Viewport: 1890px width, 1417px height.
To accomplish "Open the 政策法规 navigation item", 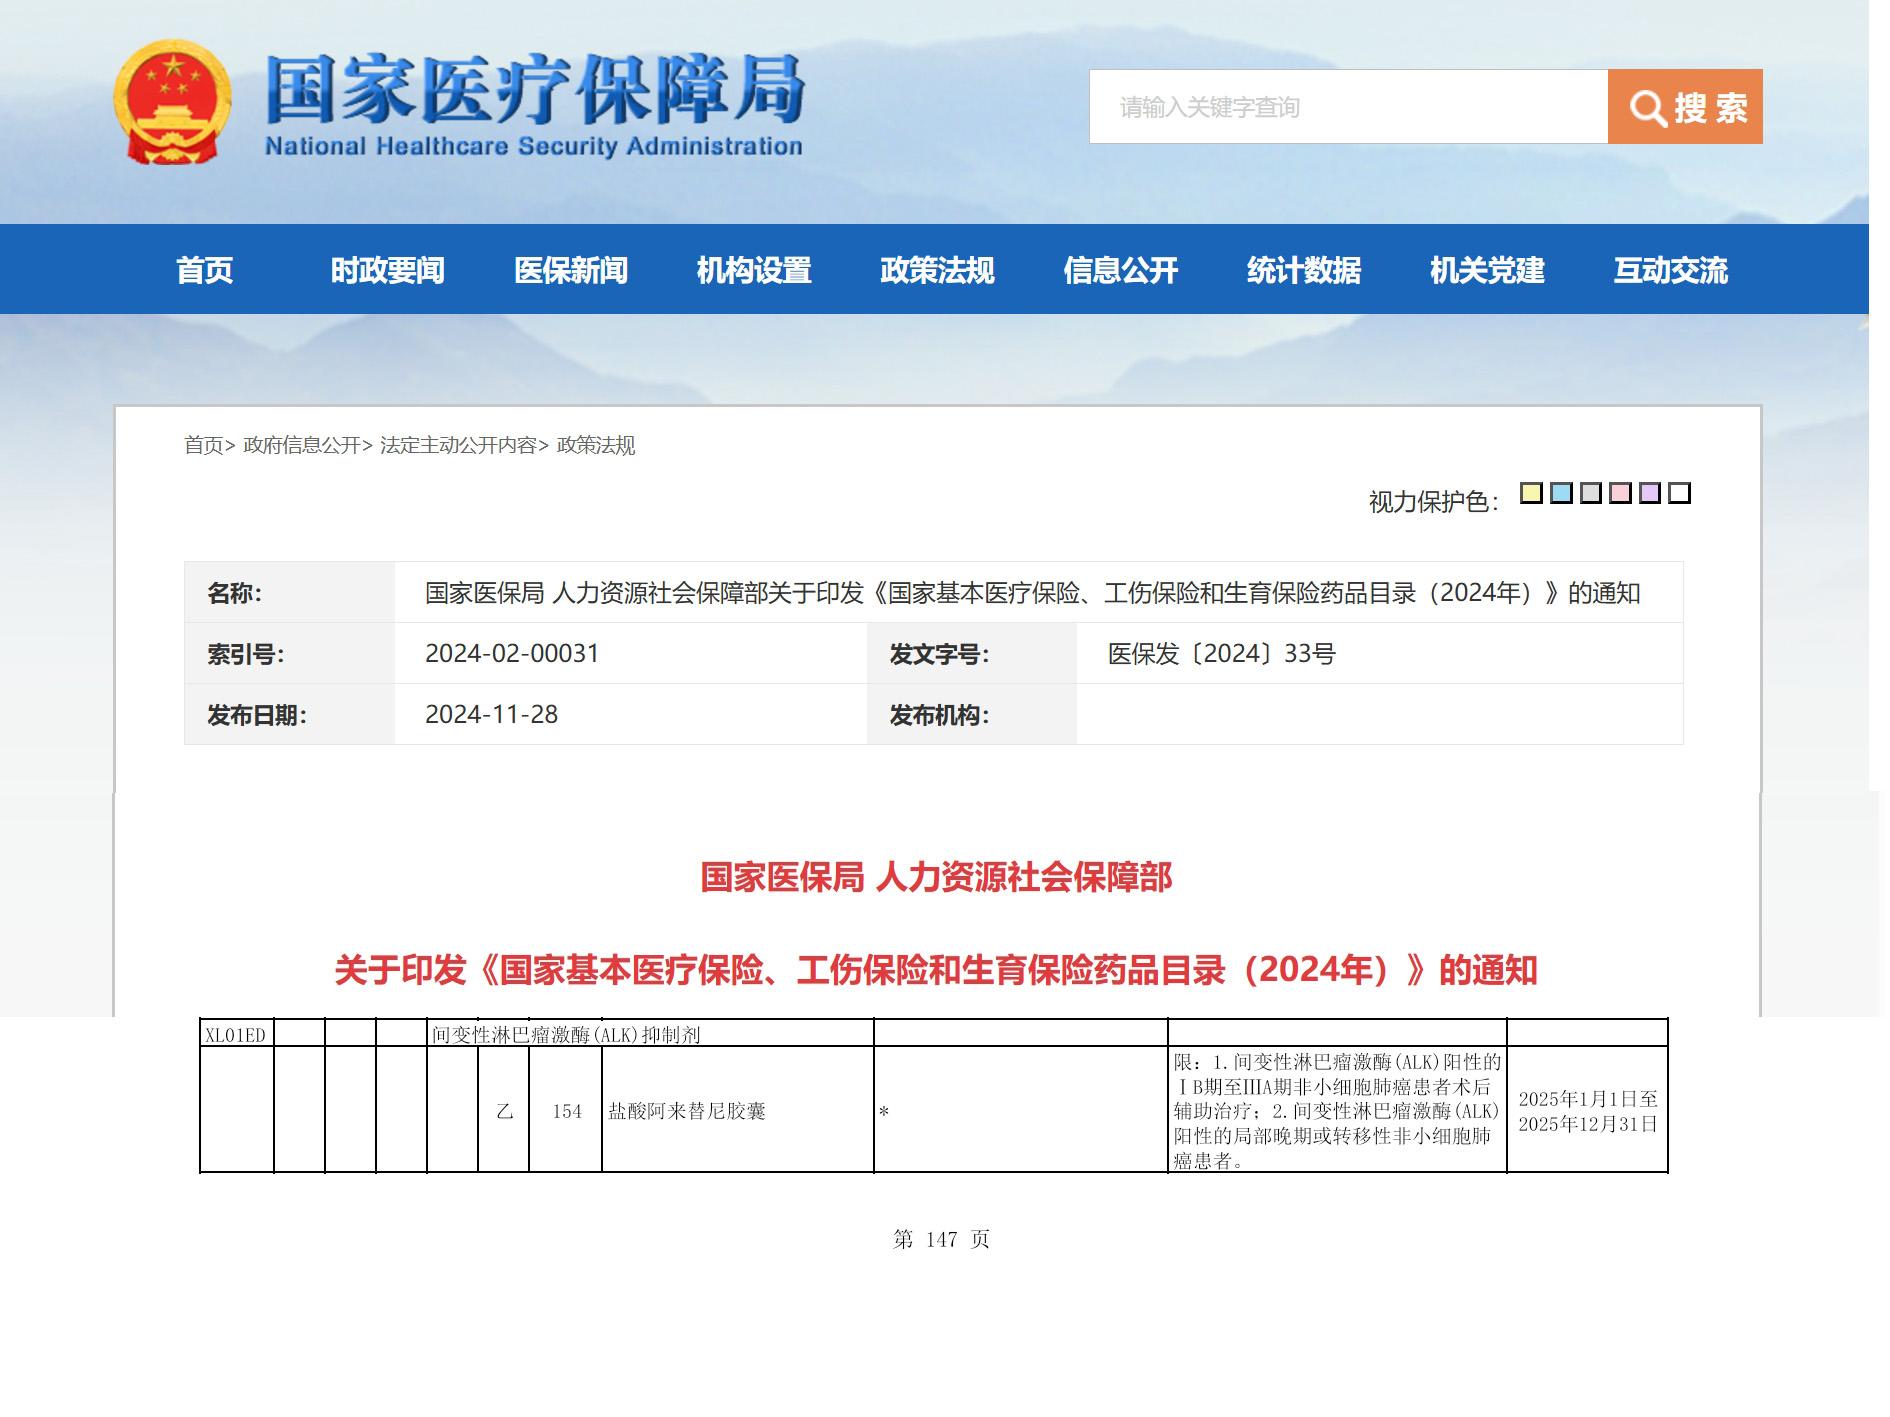I will (x=937, y=270).
